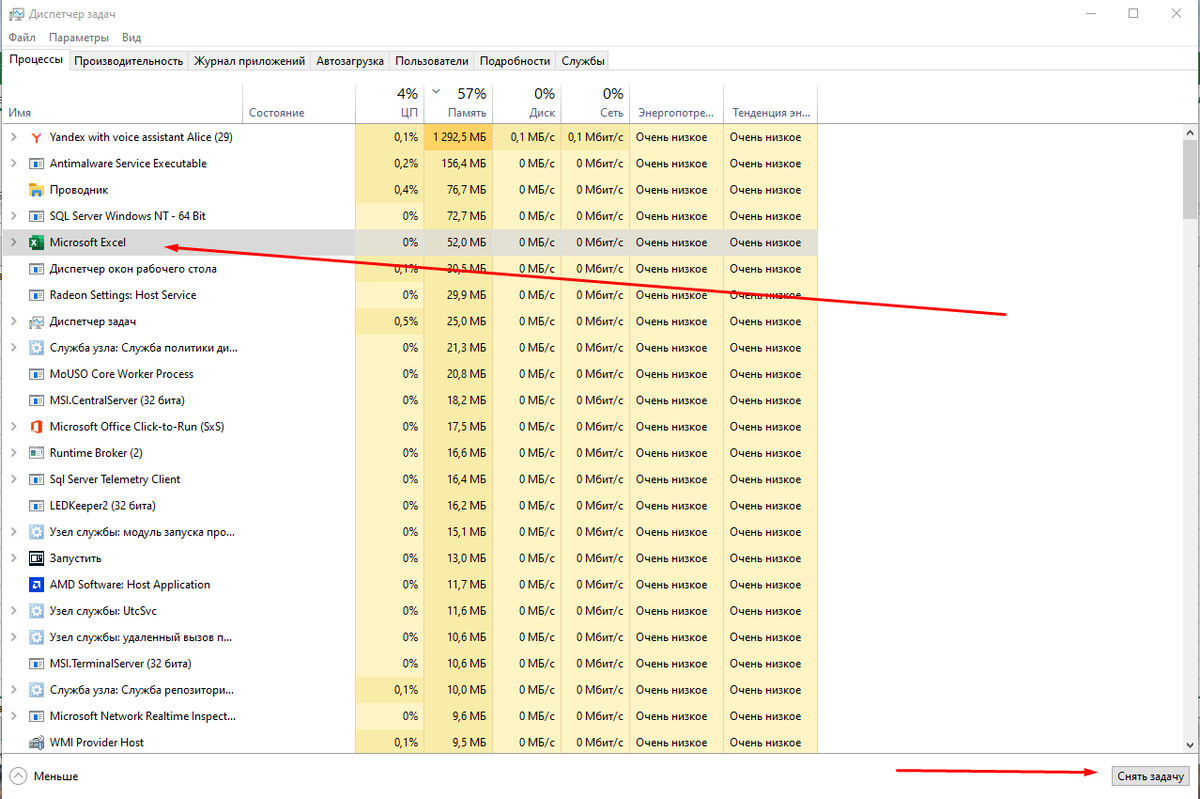Click the Runtime Broker process icon
1200x799 pixels.
(x=36, y=453)
